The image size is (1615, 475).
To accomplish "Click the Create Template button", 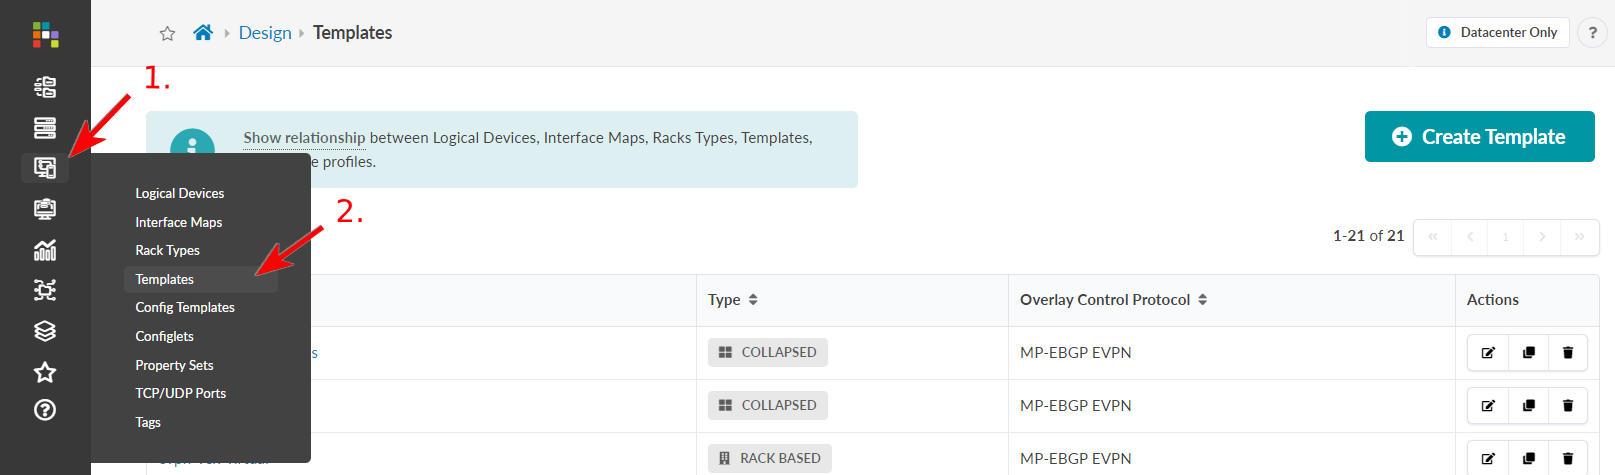I will point(1479,137).
